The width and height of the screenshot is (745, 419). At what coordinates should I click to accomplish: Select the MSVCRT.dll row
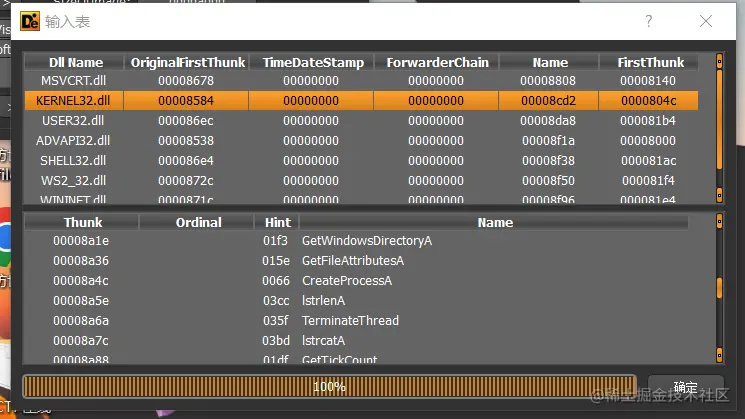362,81
